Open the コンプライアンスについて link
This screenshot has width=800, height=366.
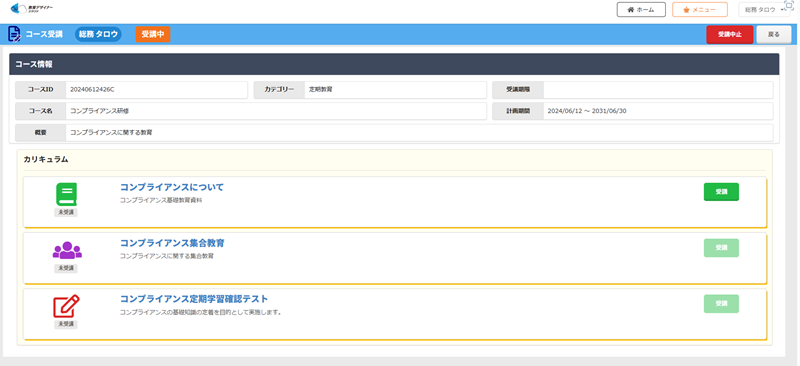point(171,187)
